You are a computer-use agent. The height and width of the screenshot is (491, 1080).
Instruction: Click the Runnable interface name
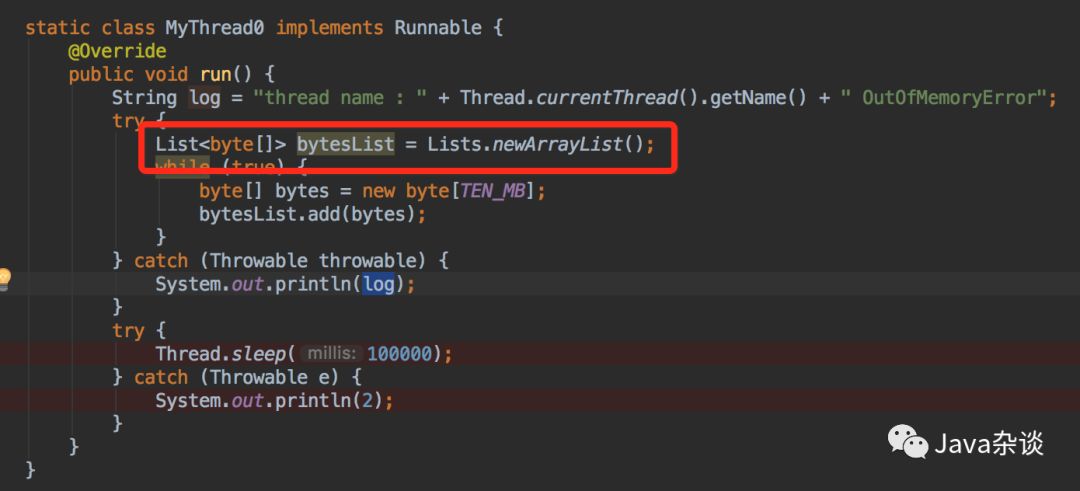point(437,28)
